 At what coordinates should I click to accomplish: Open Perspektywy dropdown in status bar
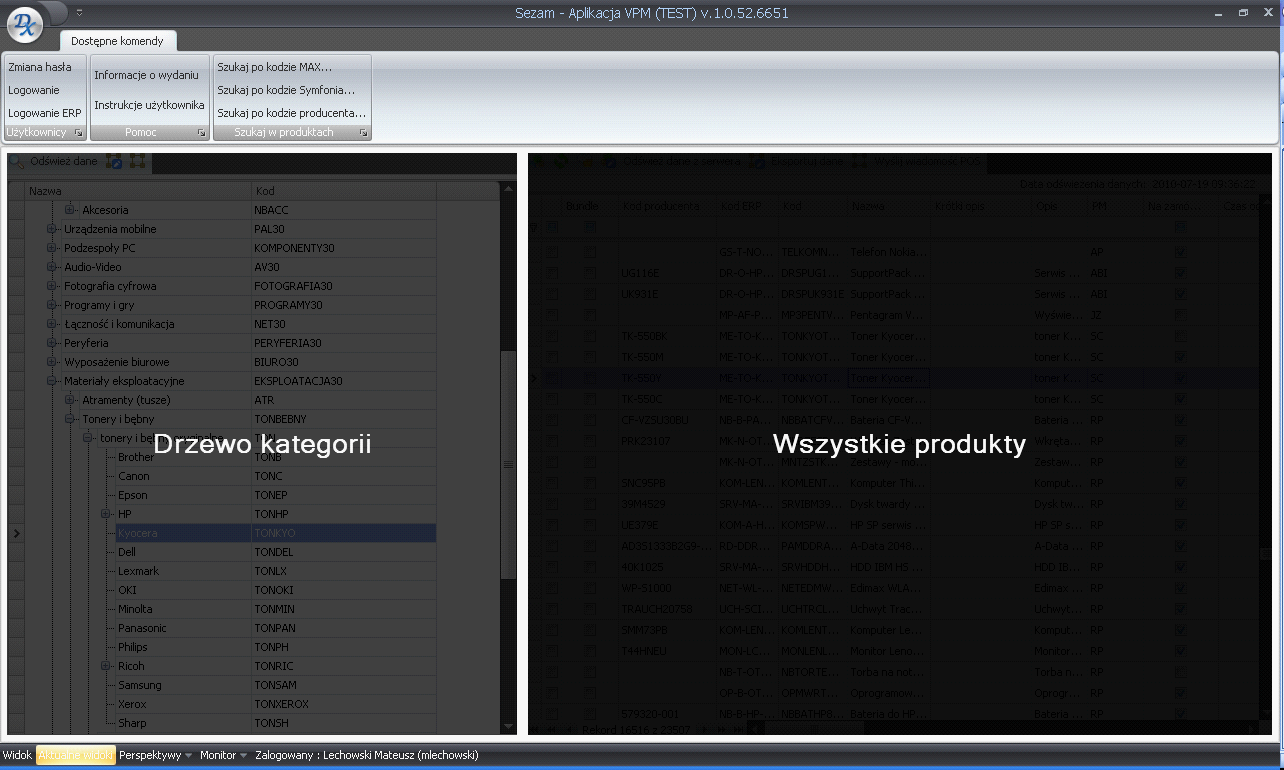[155, 755]
